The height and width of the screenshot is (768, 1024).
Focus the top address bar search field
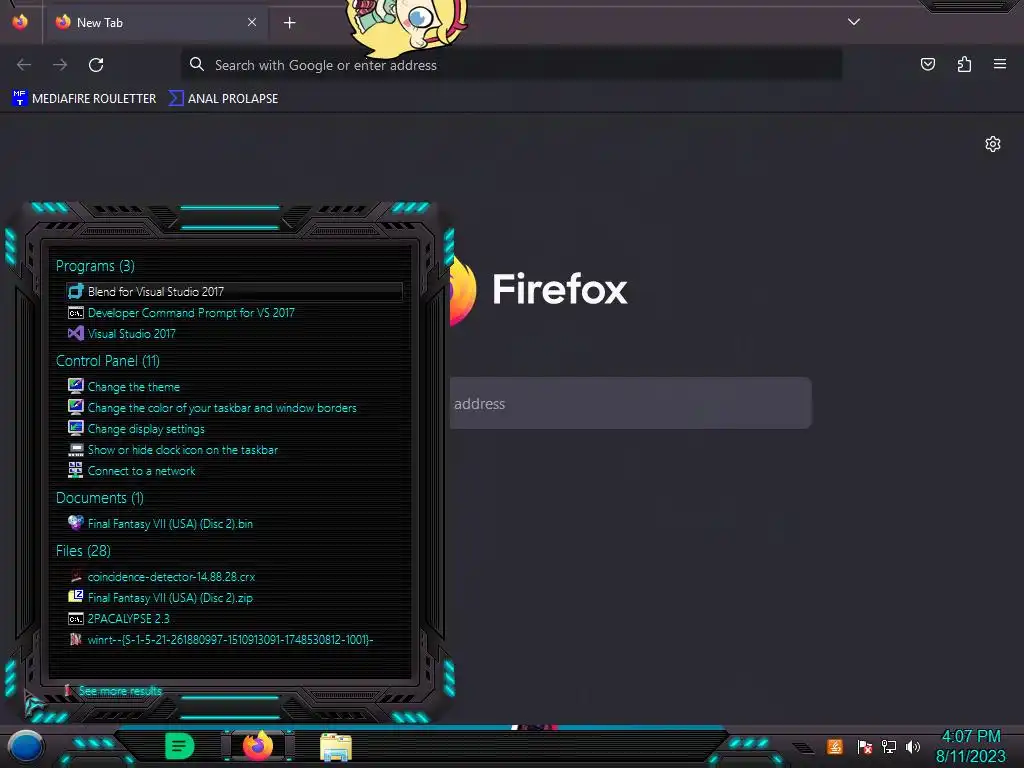coord(511,65)
